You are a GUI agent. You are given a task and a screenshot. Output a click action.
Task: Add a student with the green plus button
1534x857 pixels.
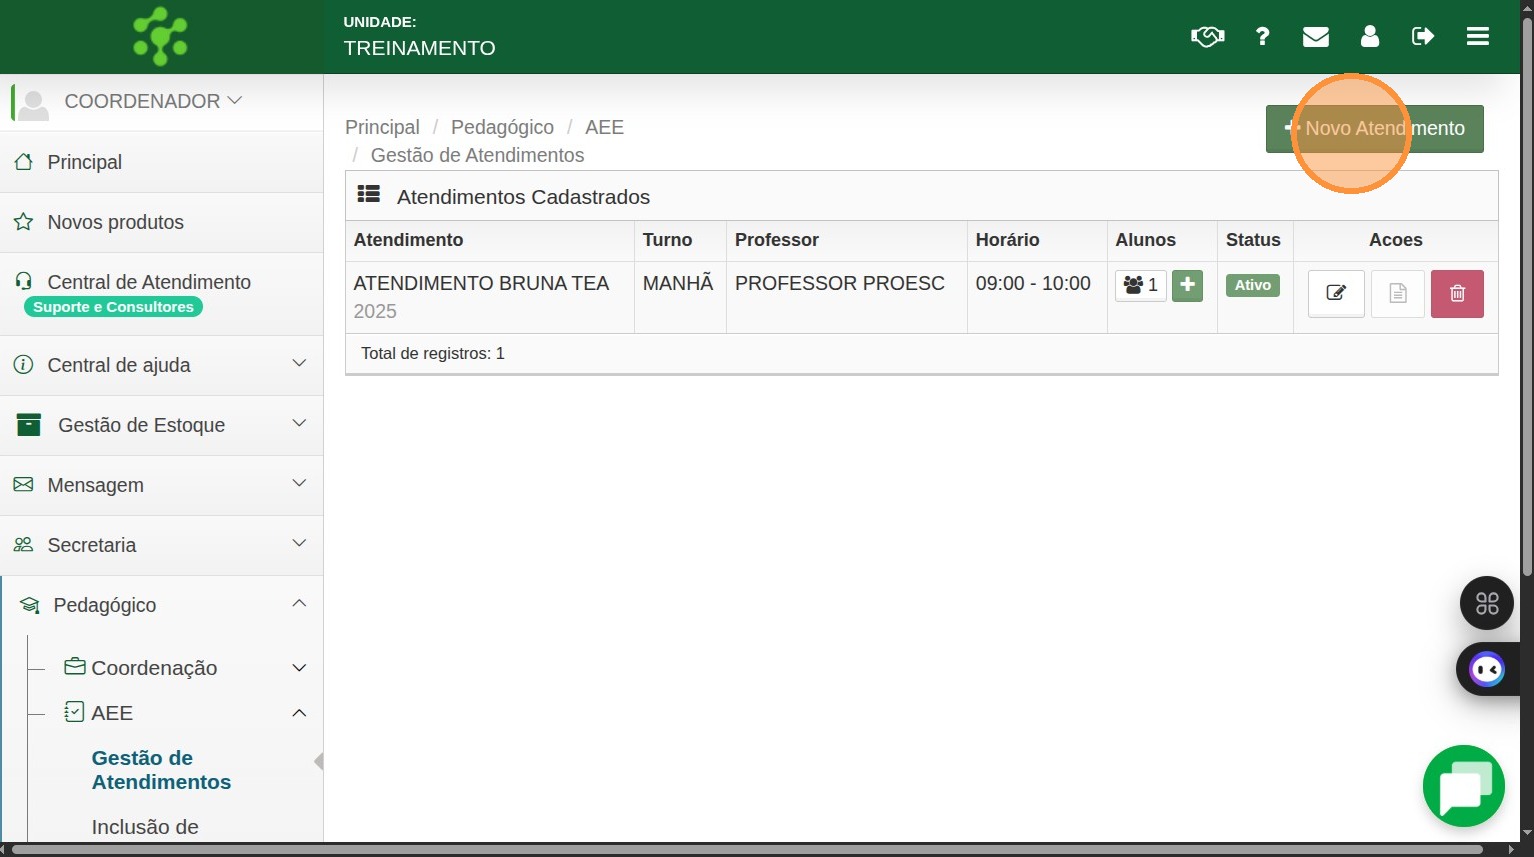[x=1187, y=285]
